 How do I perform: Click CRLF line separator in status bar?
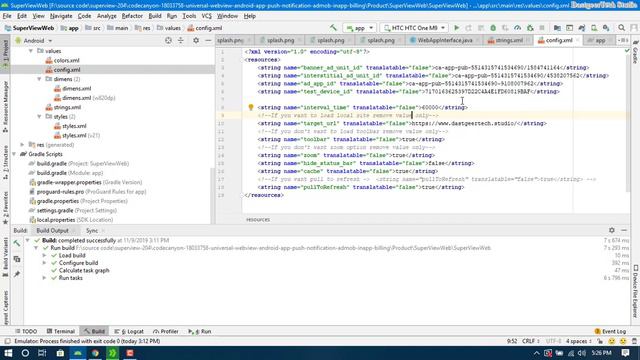pyautogui.click(x=531, y=341)
